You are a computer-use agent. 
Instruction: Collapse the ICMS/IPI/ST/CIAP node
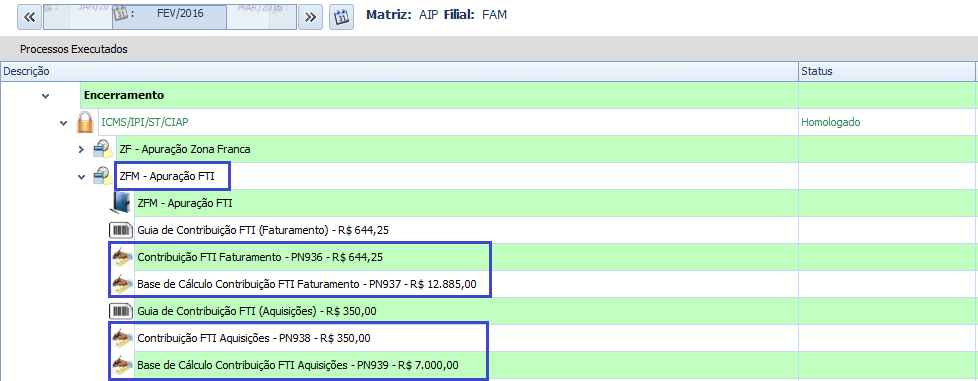click(63, 123)
